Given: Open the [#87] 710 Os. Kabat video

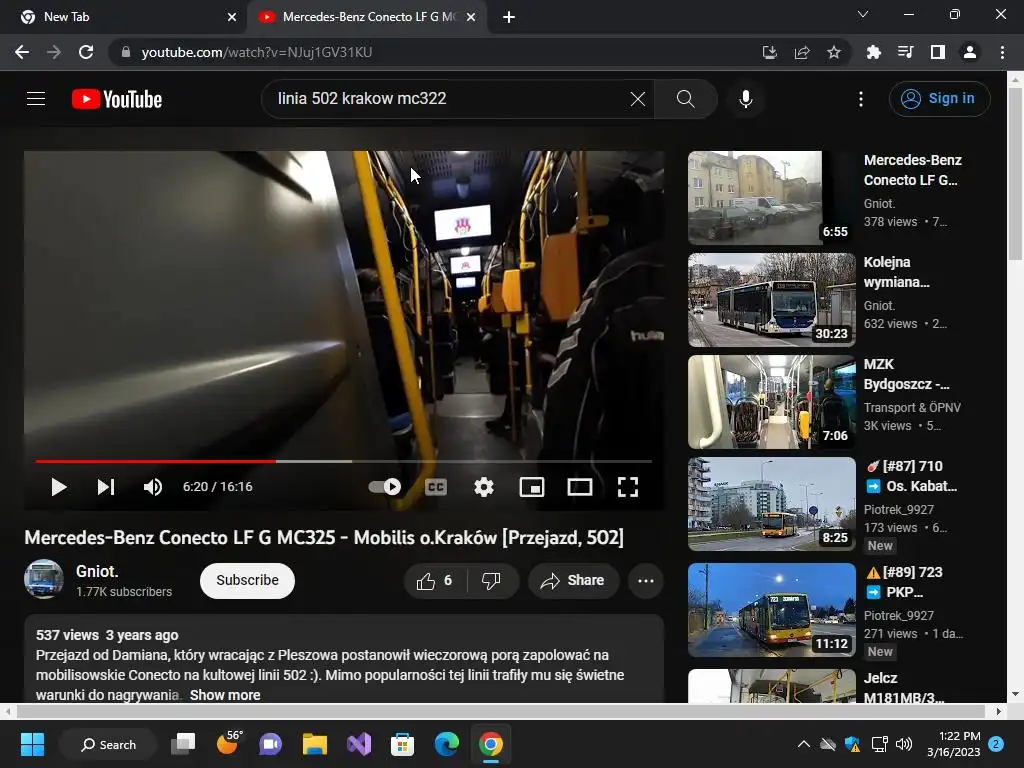Looking at the screenshot, I should pos(912,476).
